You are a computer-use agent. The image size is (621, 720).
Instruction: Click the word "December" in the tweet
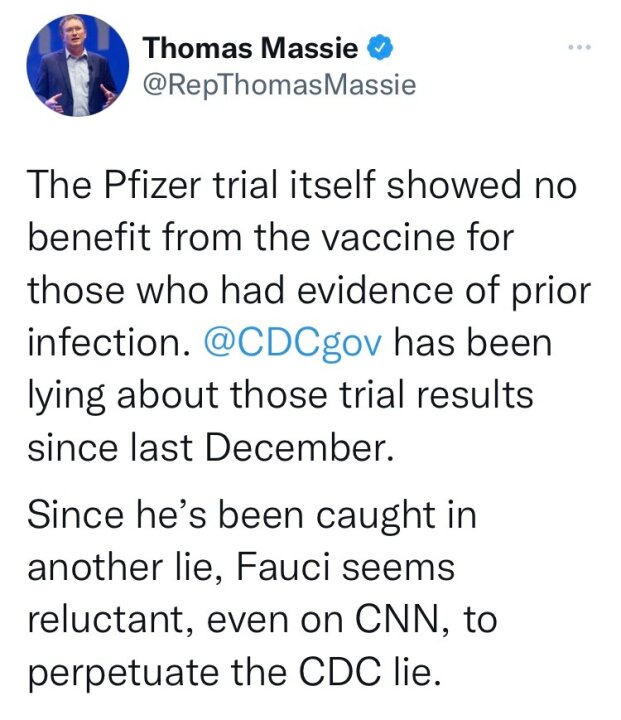(x=299, y=448)
